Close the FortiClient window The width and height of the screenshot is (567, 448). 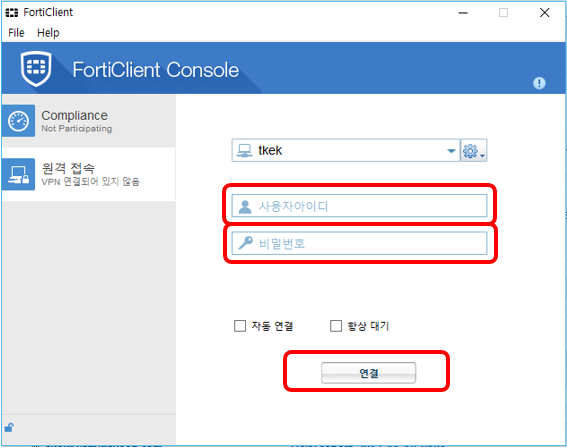tap(545, 13)
